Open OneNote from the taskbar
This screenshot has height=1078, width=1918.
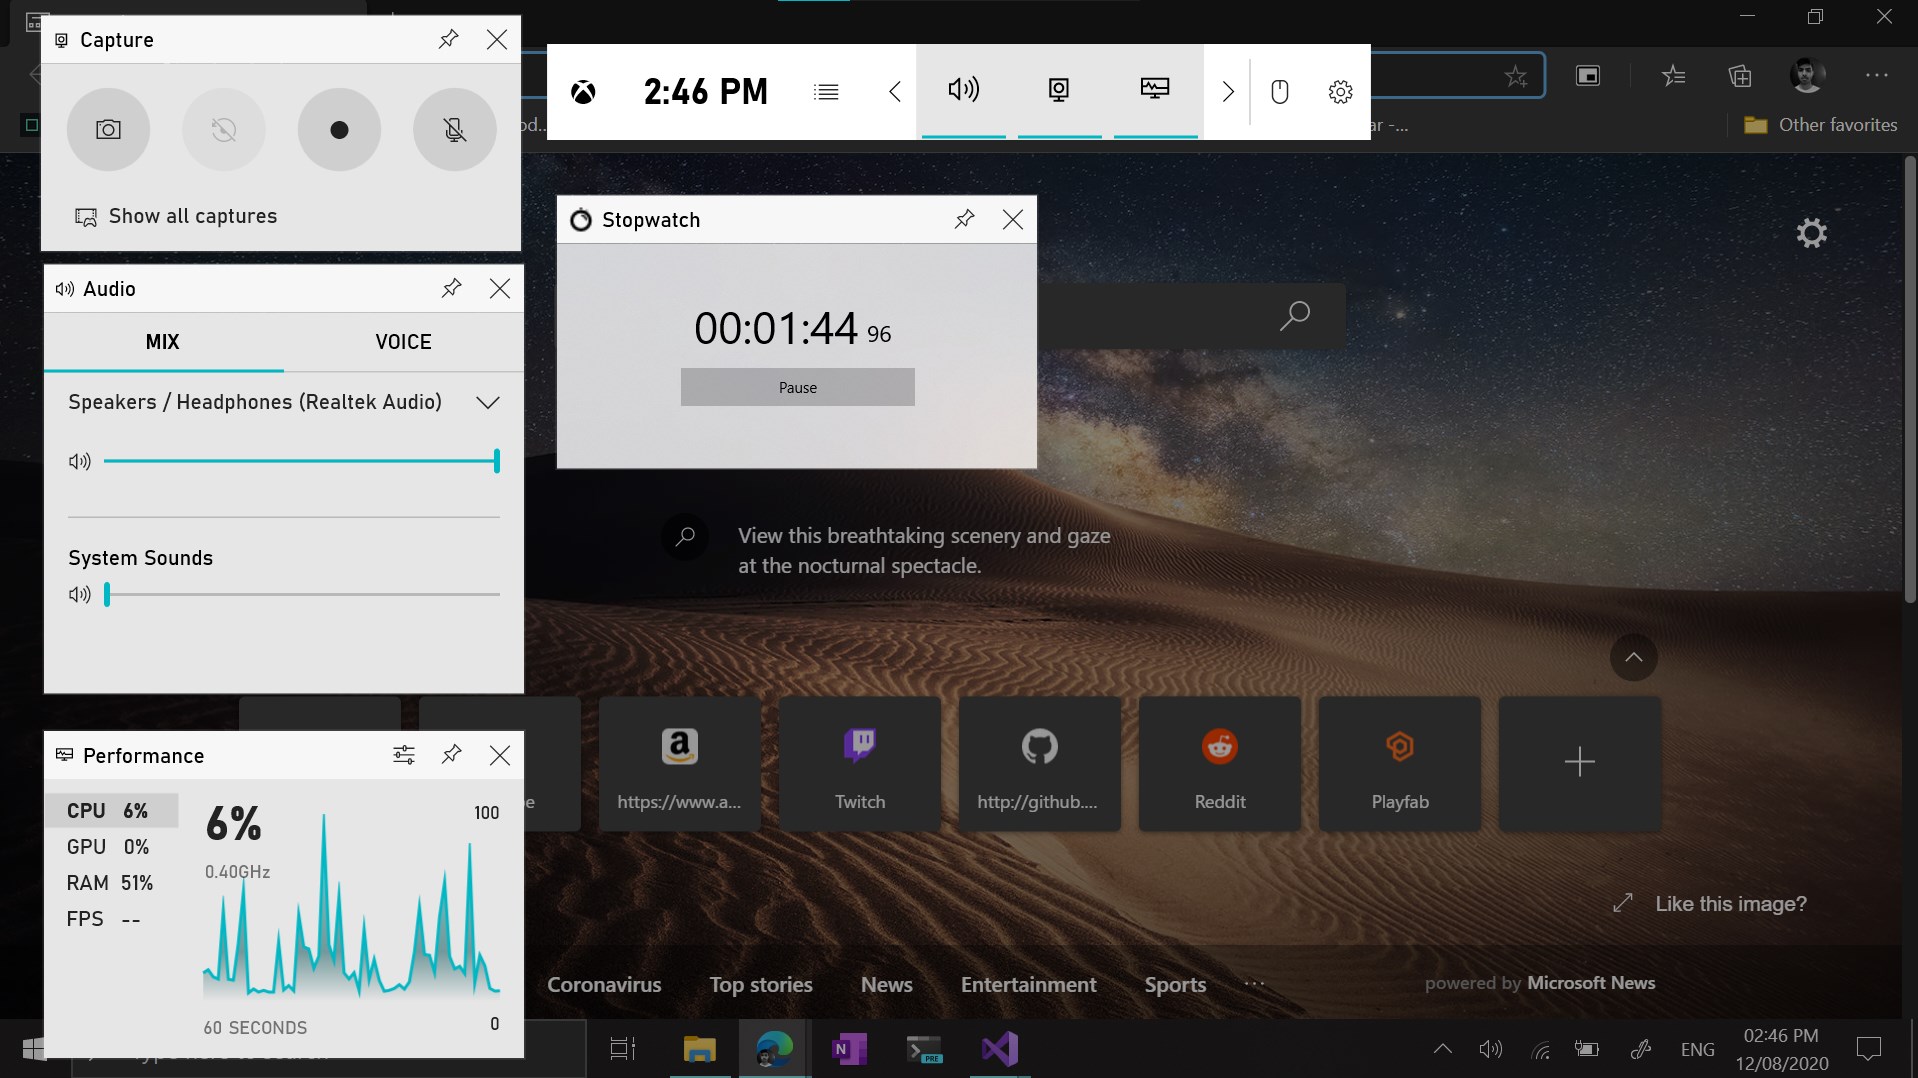[849, 1049]
